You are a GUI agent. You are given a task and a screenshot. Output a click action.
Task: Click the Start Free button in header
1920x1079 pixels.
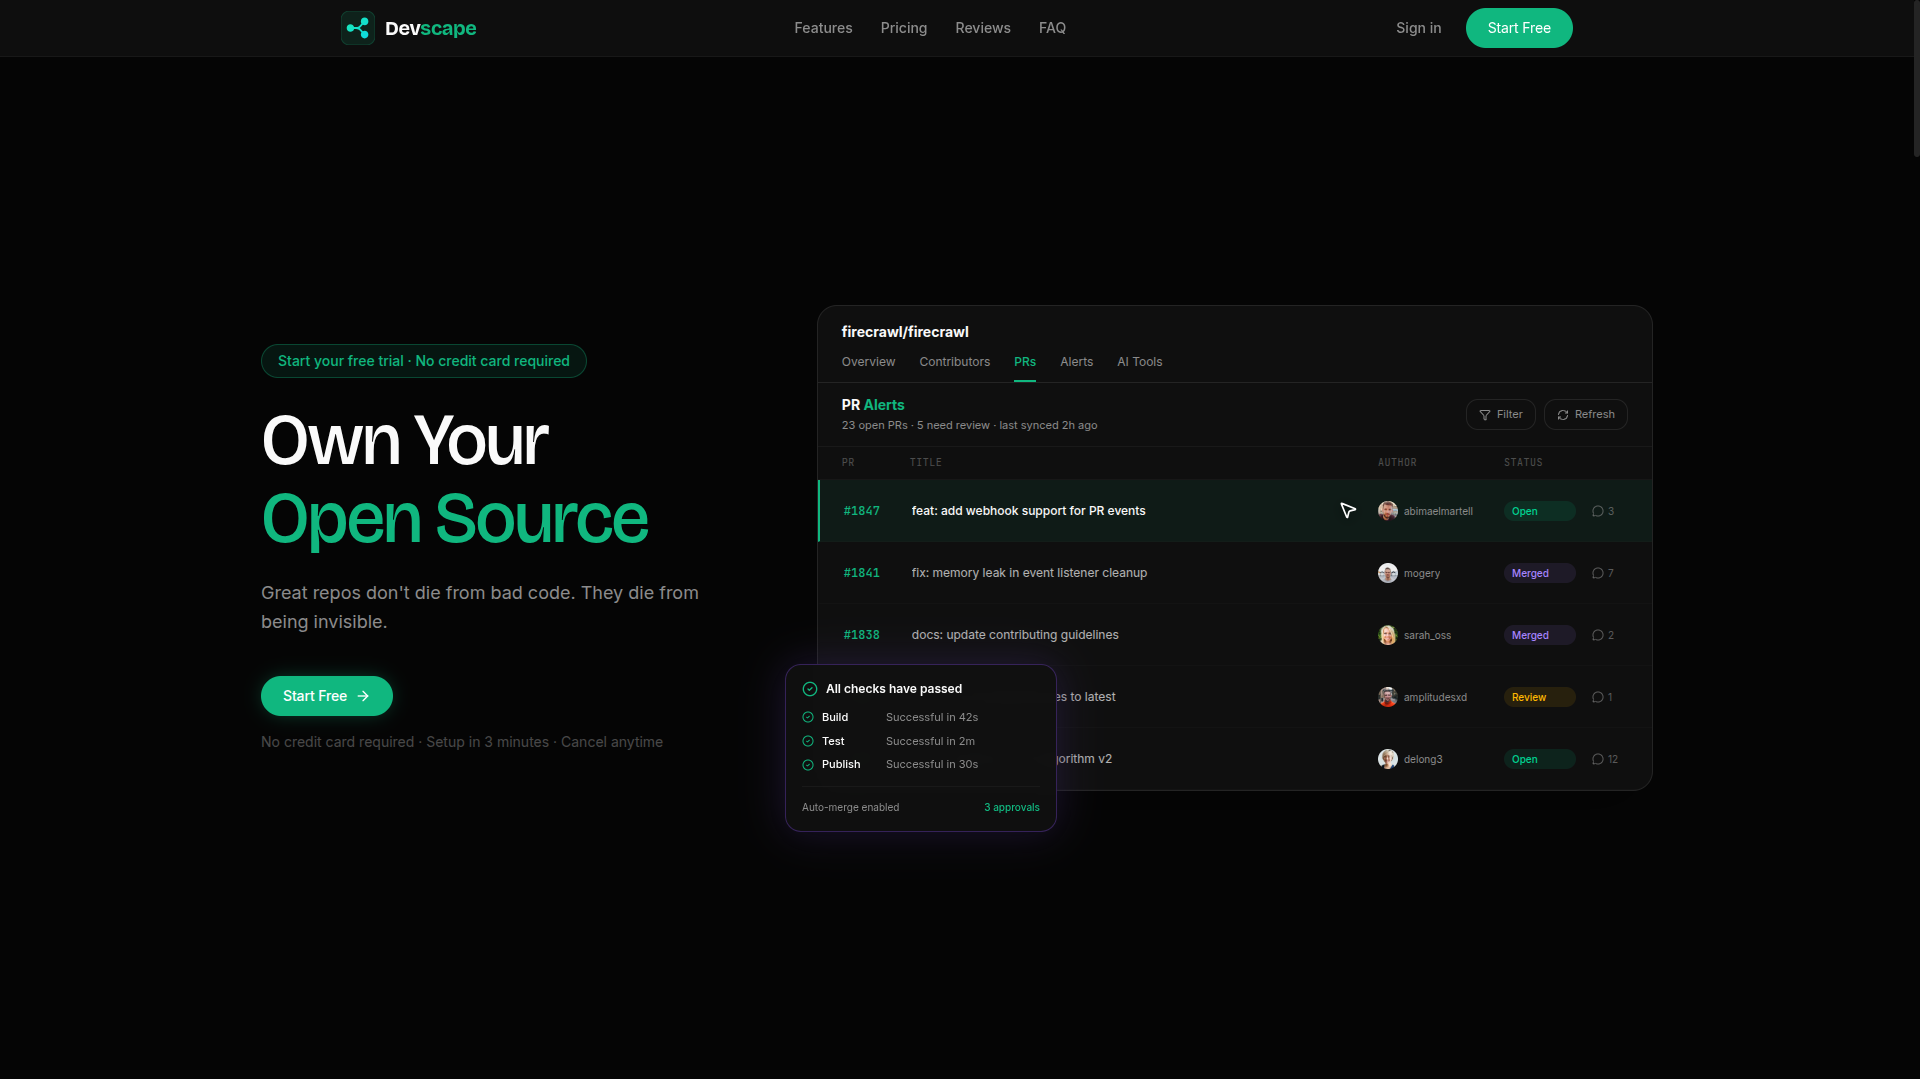click(x=1519, y=28)
